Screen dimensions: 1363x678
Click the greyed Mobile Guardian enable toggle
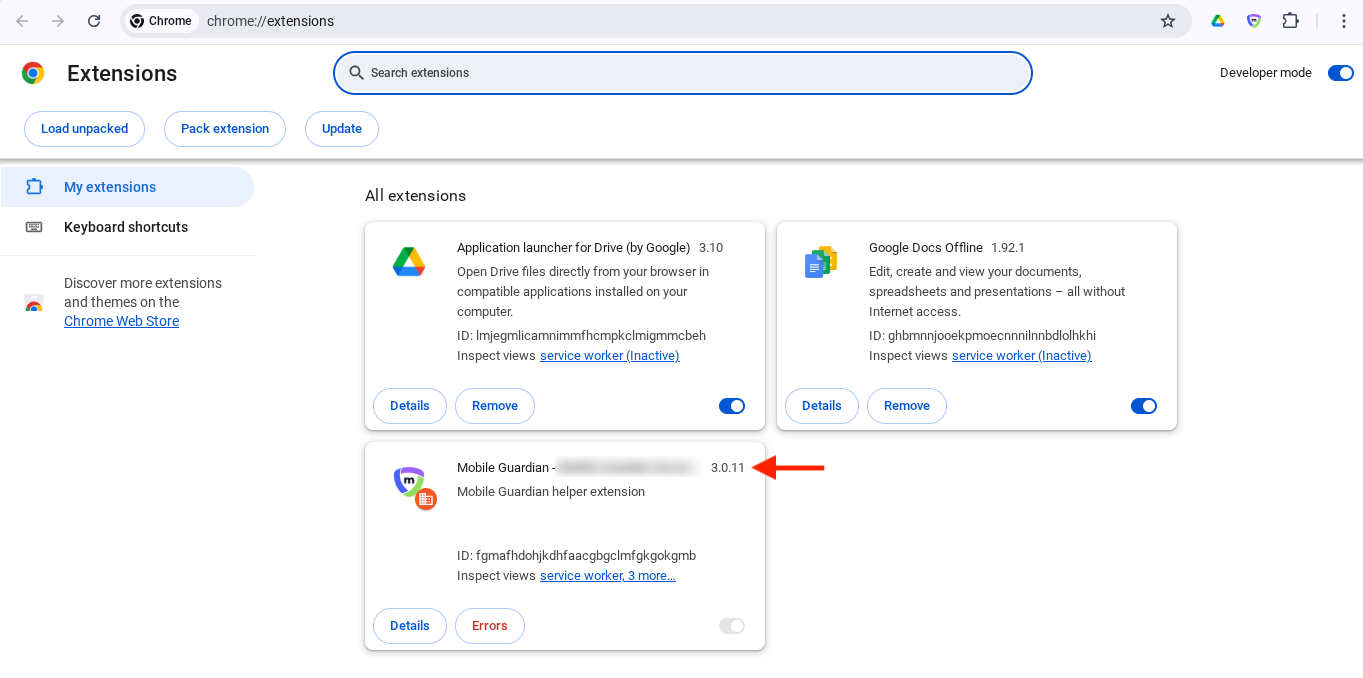tap(732, 626)
